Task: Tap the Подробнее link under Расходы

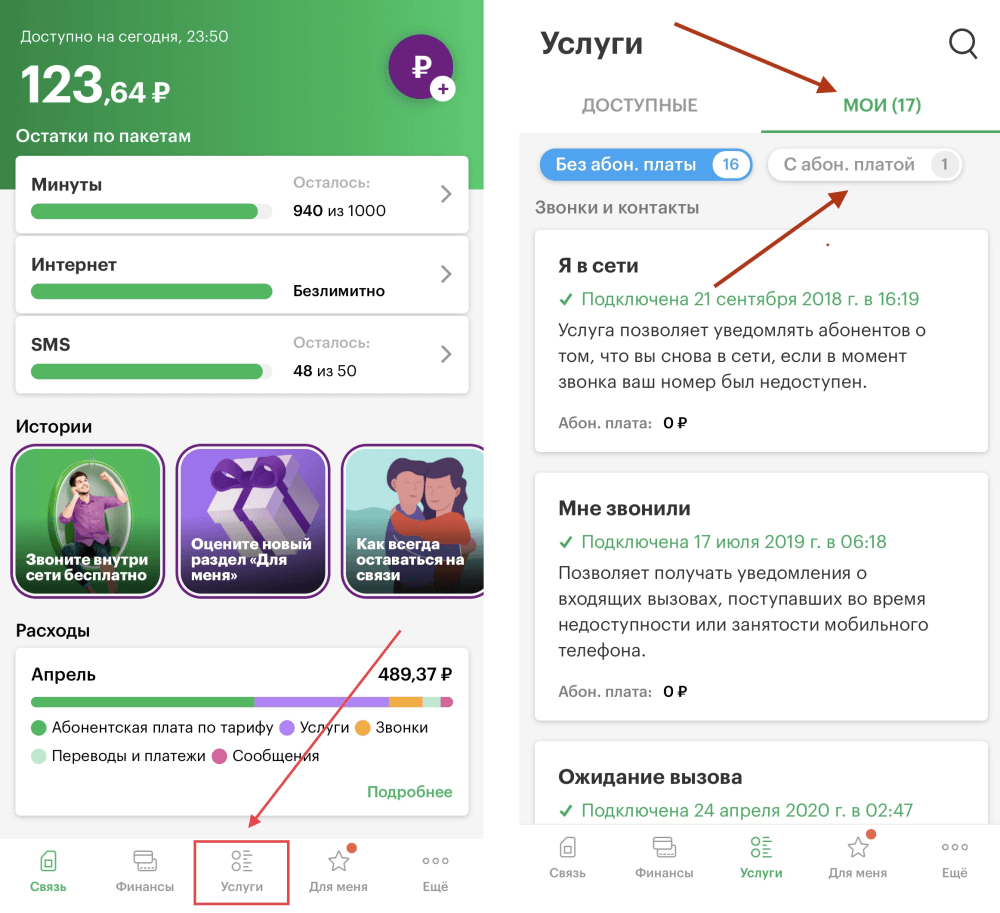Action: 409,792
